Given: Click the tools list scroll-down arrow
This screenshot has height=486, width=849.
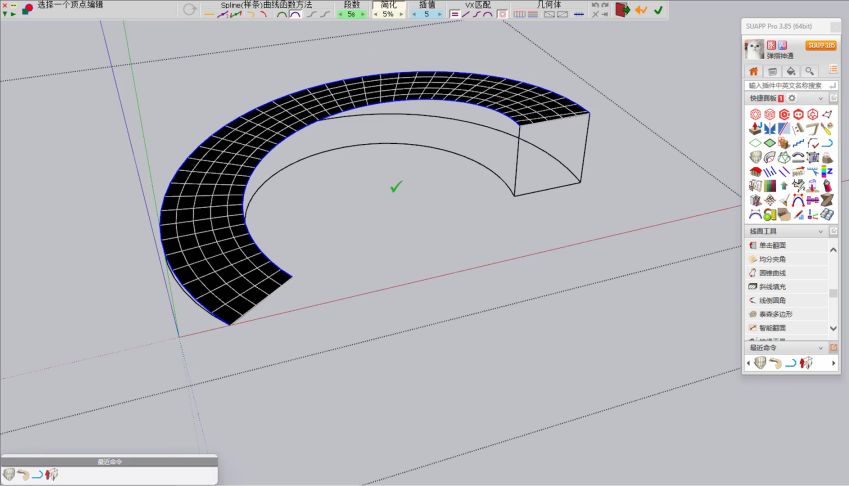Looking at the screenshot, I should click(833, 328).
